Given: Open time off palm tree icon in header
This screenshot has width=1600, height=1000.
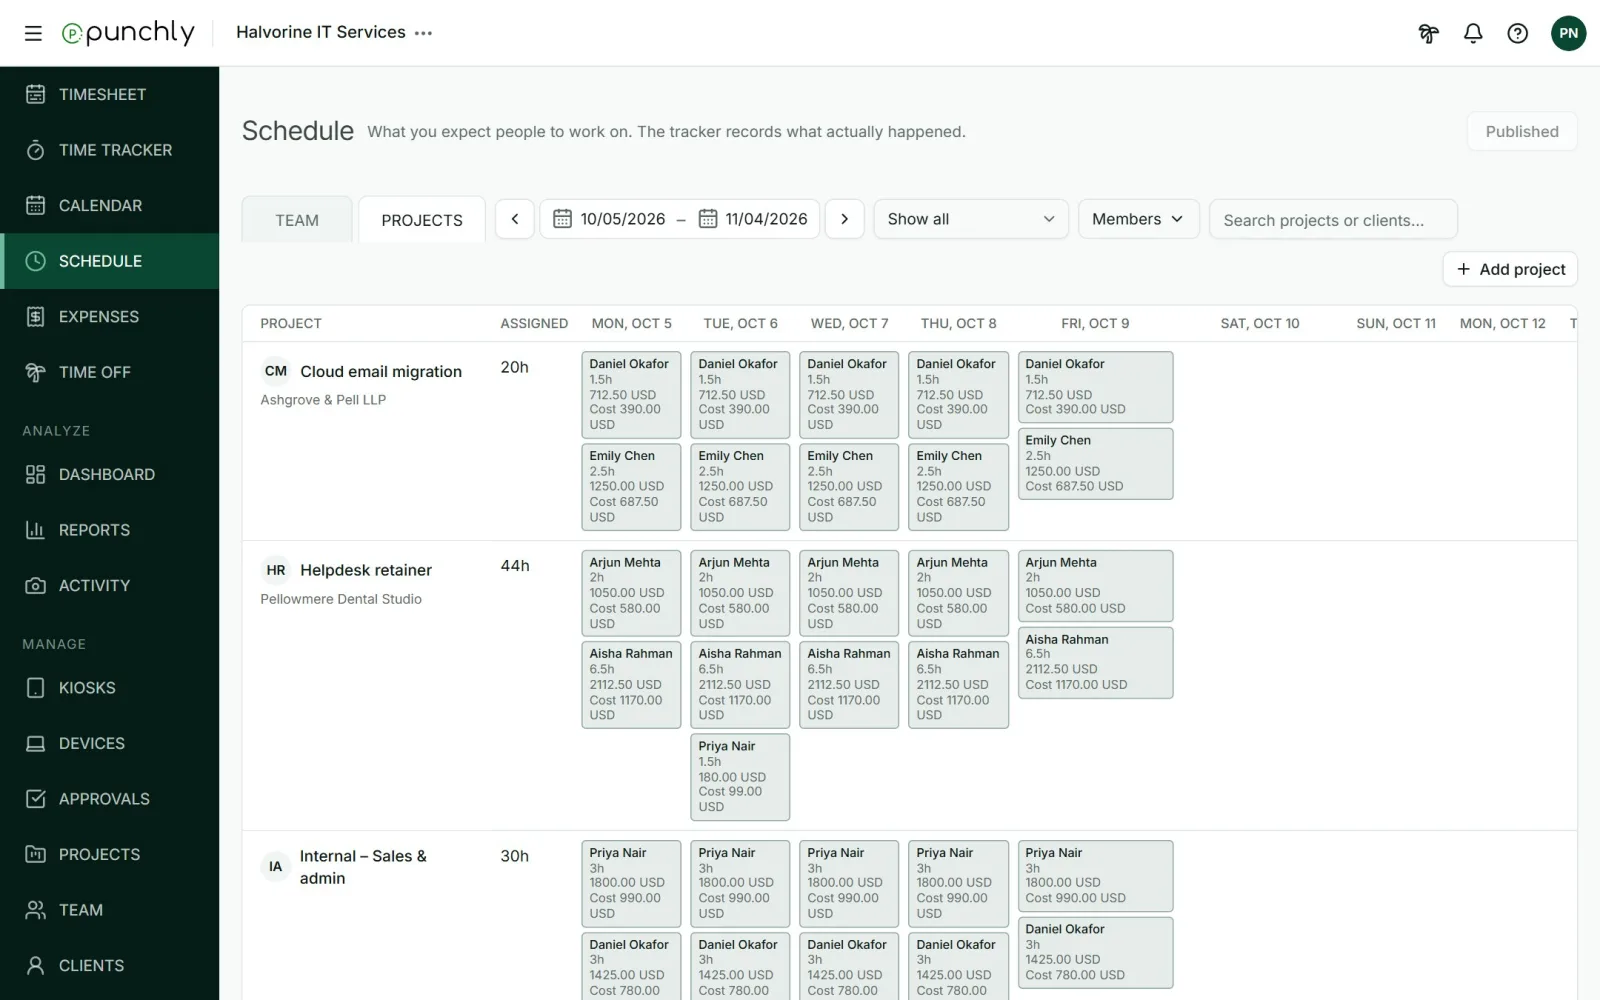Looking at the screenshot, I should click(1428, 33).
